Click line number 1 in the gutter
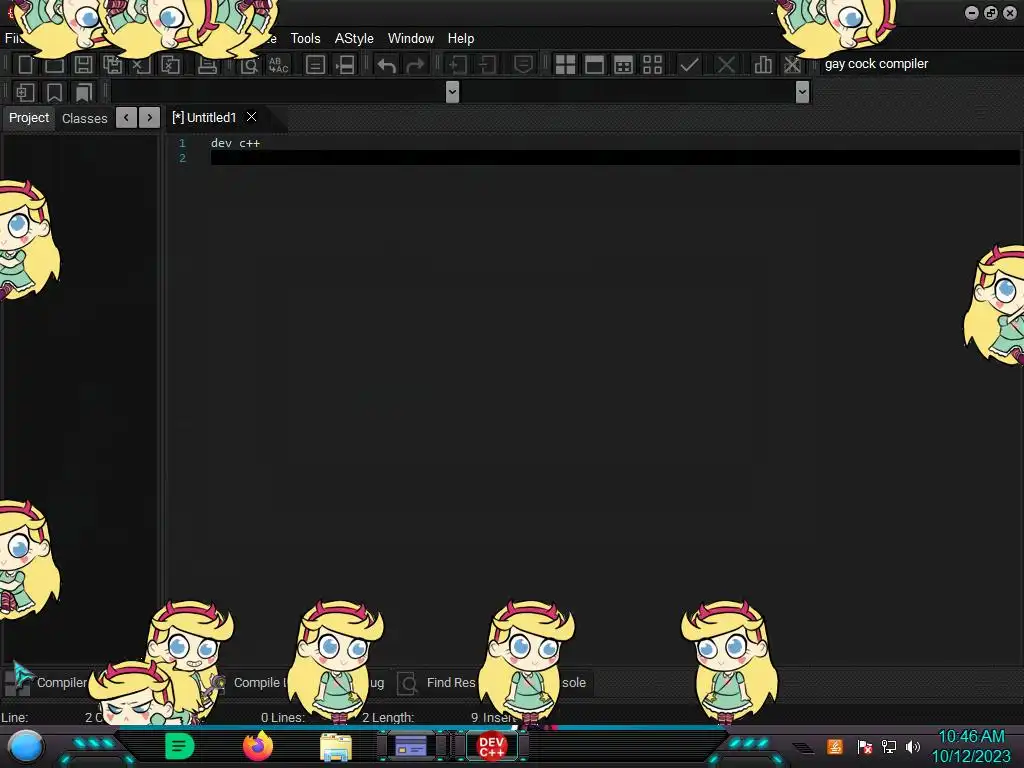 [x=182, y=143]
